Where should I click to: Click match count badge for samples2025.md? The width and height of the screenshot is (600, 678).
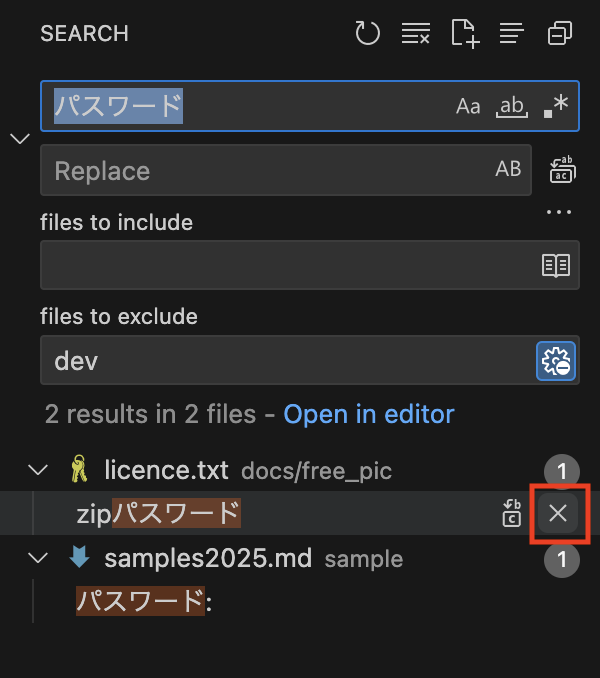click(562, 560)
